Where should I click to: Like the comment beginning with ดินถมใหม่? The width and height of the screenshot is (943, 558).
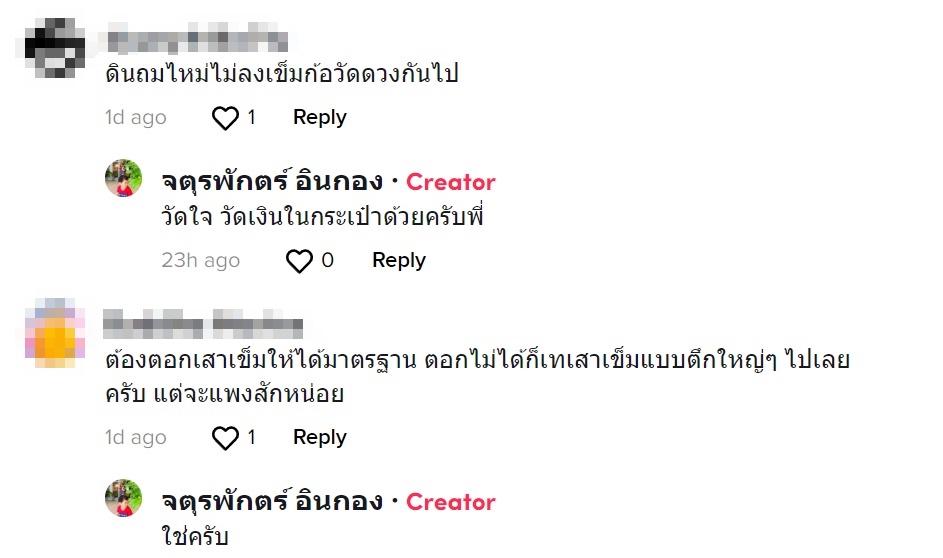(x=226, y=118)
